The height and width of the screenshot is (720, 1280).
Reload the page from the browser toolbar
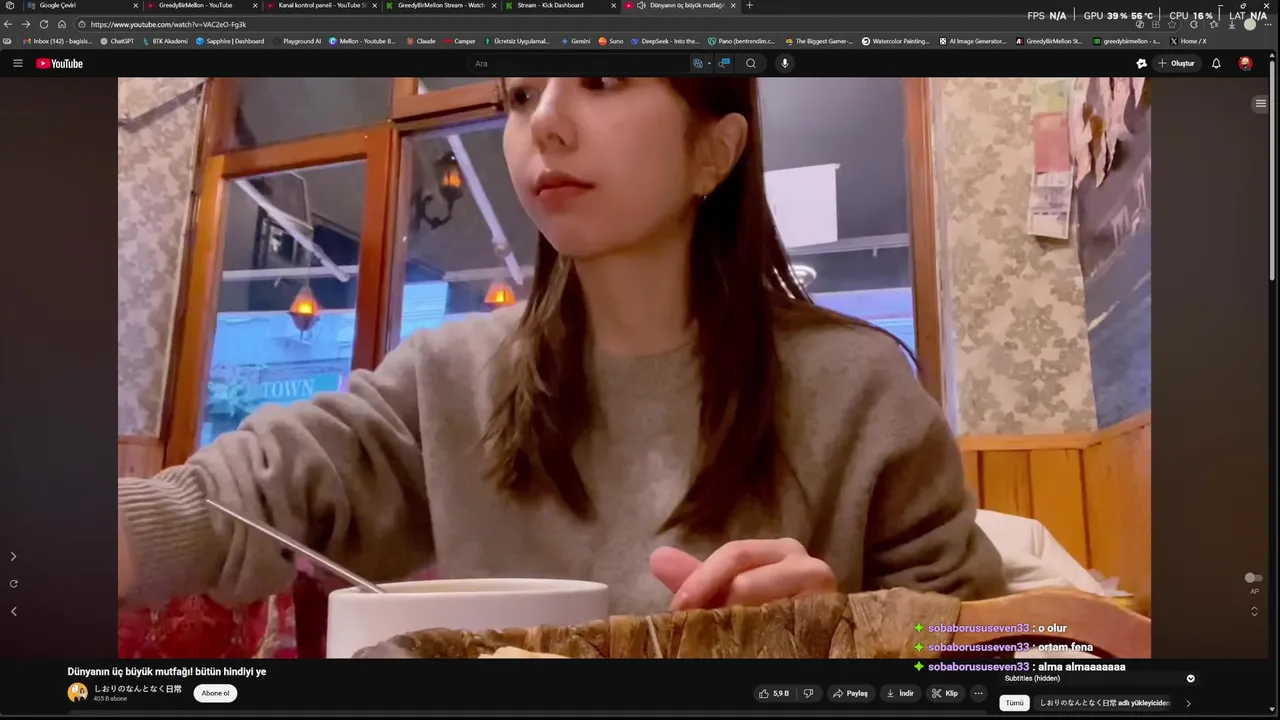click(44, 24)
